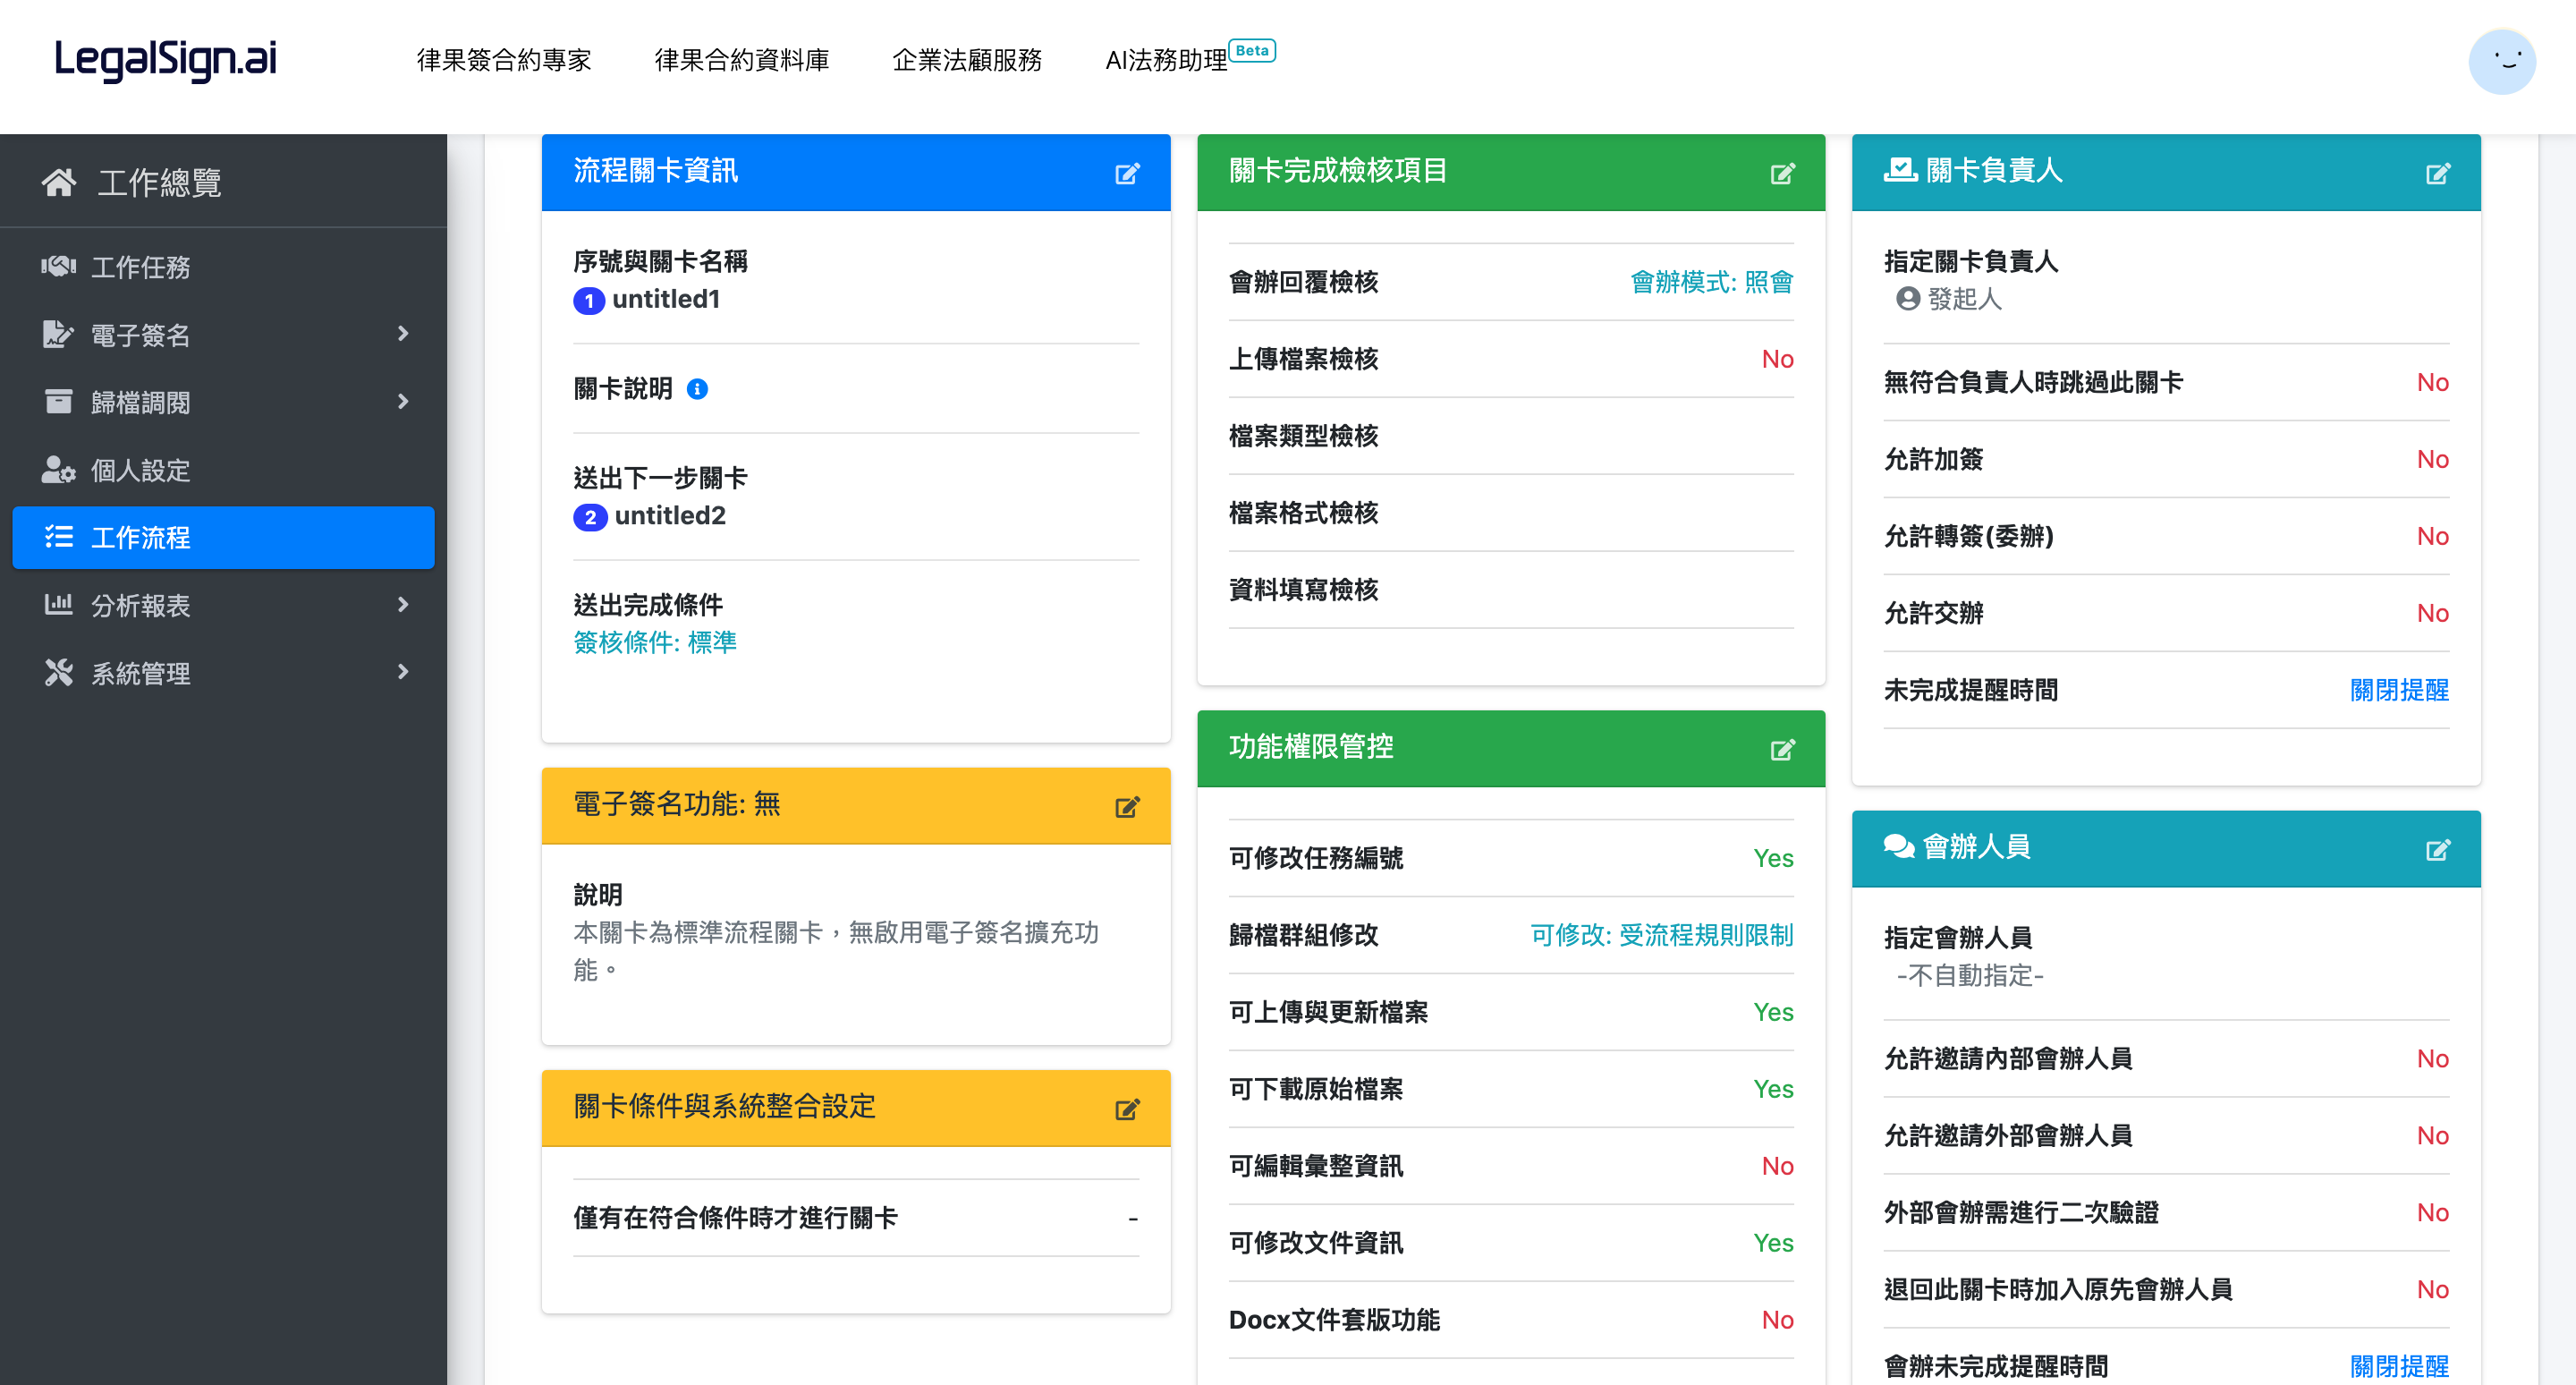The height and width of the screenshot is (1385, 2576).
Task: Click 可修改: 受流程規則限制 link
Action: [x=1662, y=935]
